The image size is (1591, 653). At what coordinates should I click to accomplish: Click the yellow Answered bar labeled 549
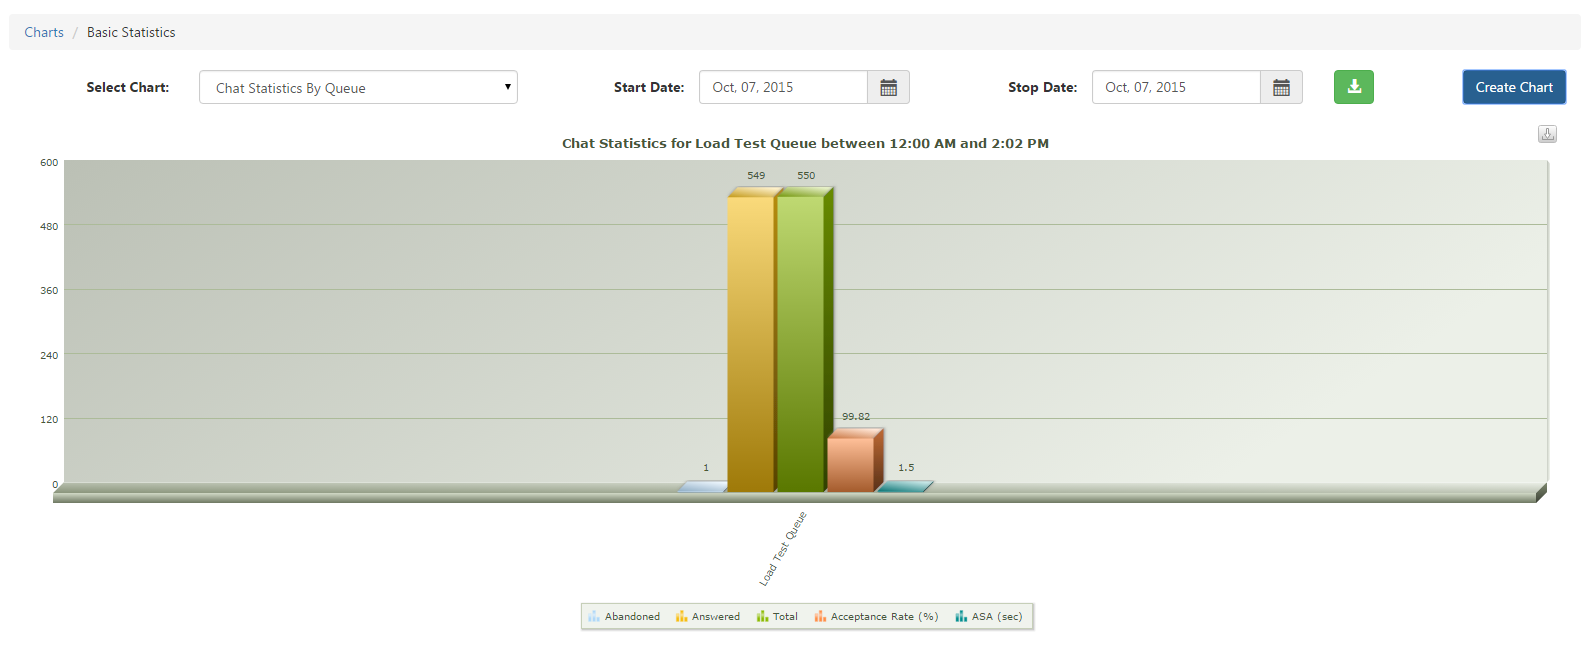point(751,340)
